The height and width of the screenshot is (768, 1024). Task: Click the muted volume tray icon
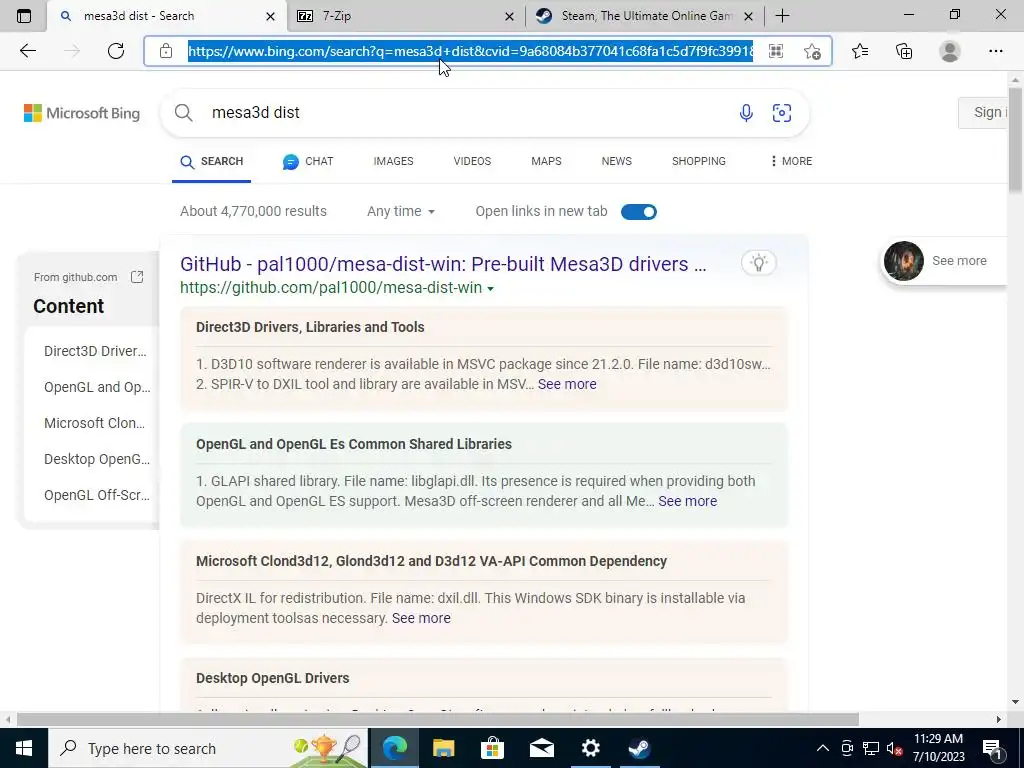tap(895, 748)
